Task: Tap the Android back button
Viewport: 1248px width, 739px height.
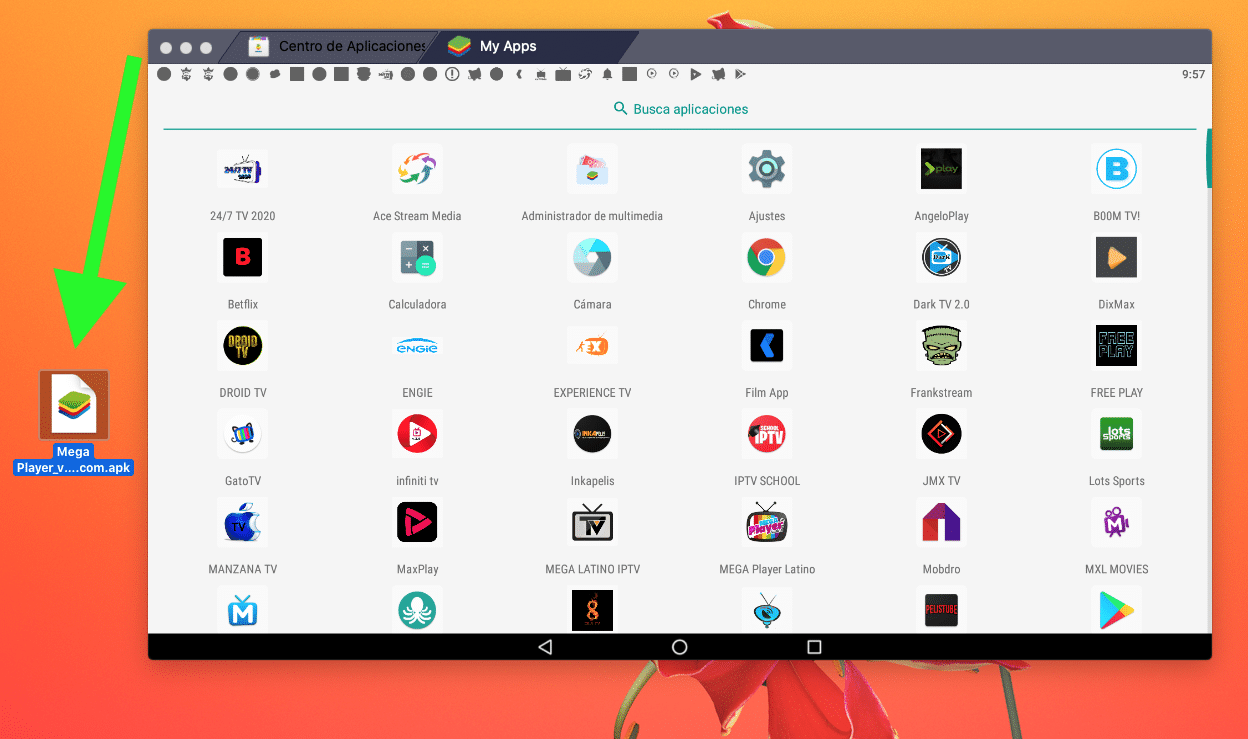Action: click(x=544, y=647)
